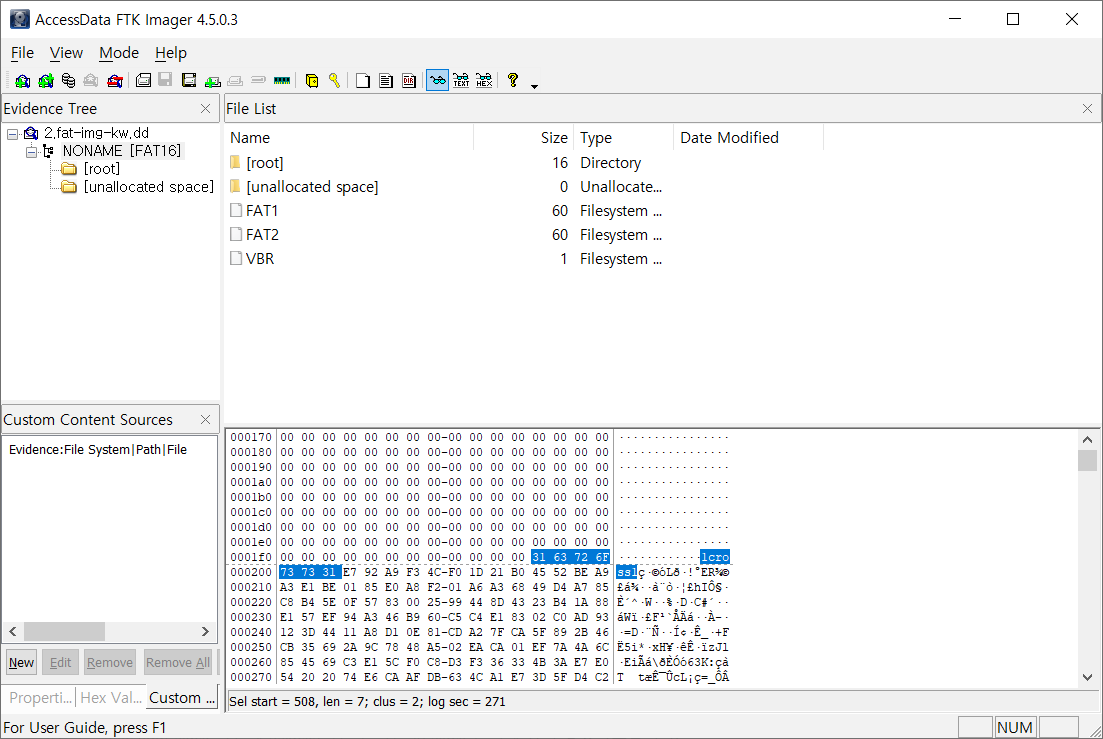1103x739 pixels.
Task: Sort file list by Name column
Action: [x=350, y=138]
